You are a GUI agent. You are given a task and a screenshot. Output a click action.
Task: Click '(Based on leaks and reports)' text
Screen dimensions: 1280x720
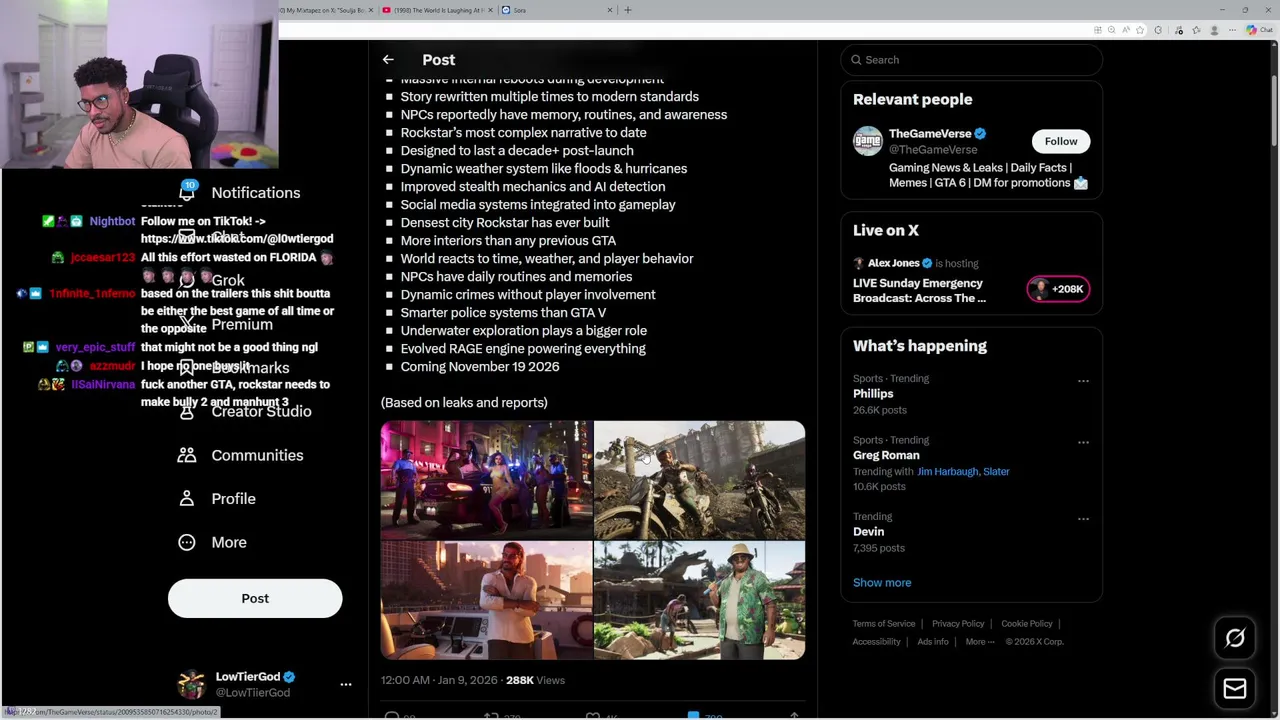coord(464,403)
